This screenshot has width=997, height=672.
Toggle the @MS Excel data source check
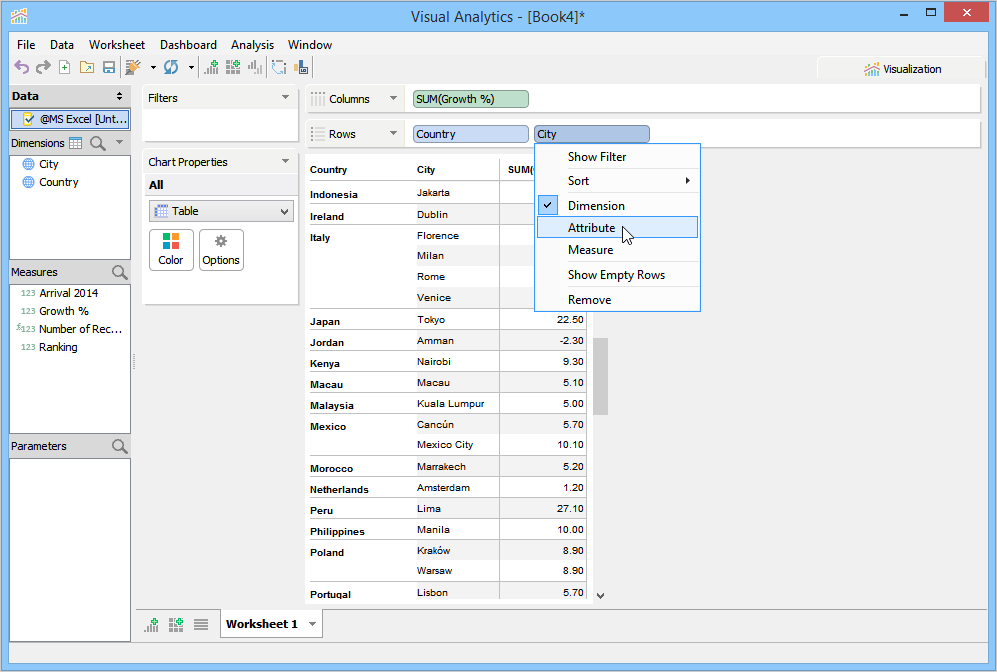[x=28, y=119]
